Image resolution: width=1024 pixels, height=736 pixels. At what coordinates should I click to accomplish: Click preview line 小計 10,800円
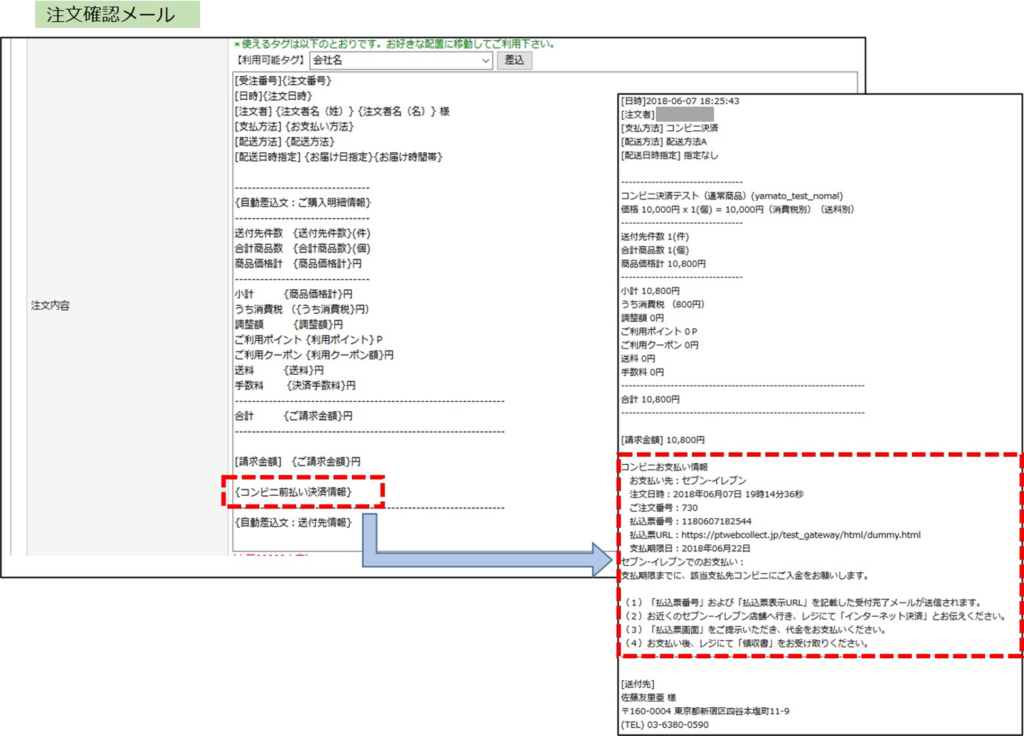(650, 291)
